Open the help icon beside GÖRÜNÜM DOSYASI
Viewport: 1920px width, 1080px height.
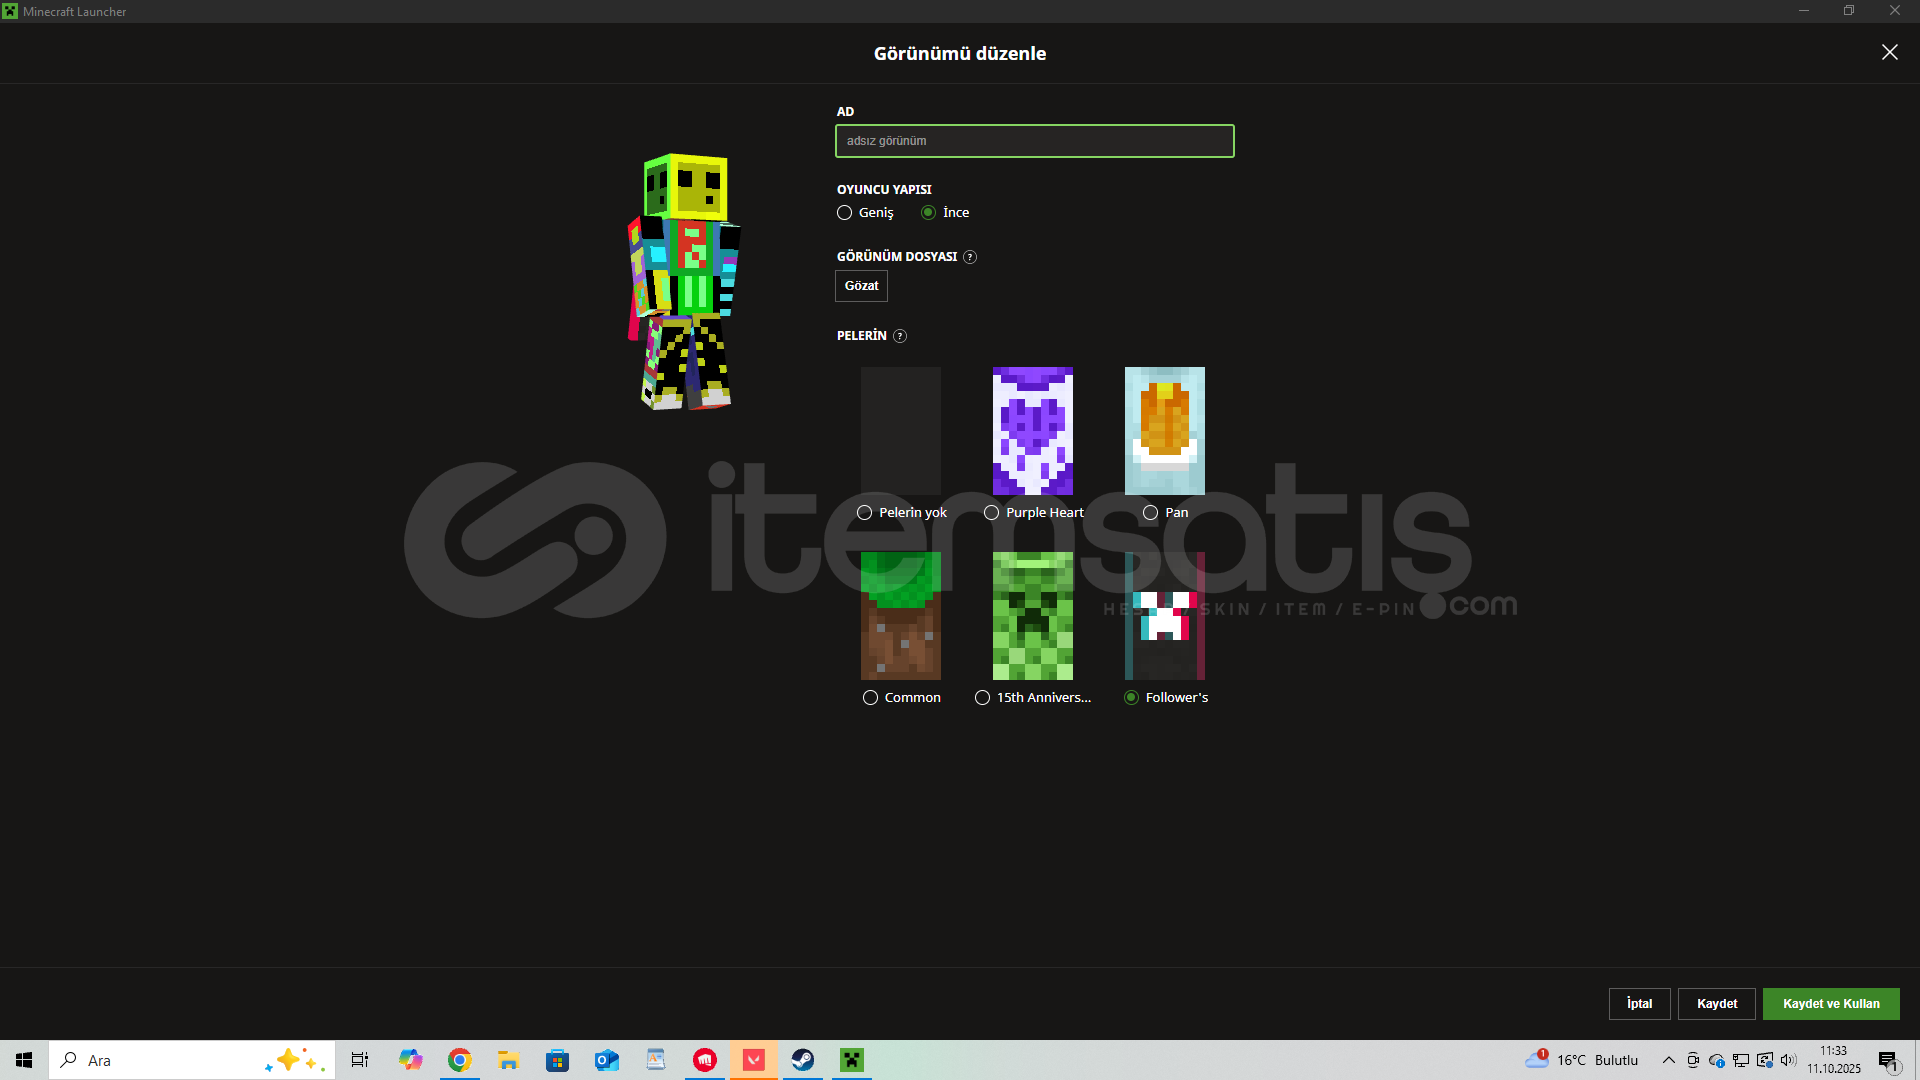(x=969, y=257)
